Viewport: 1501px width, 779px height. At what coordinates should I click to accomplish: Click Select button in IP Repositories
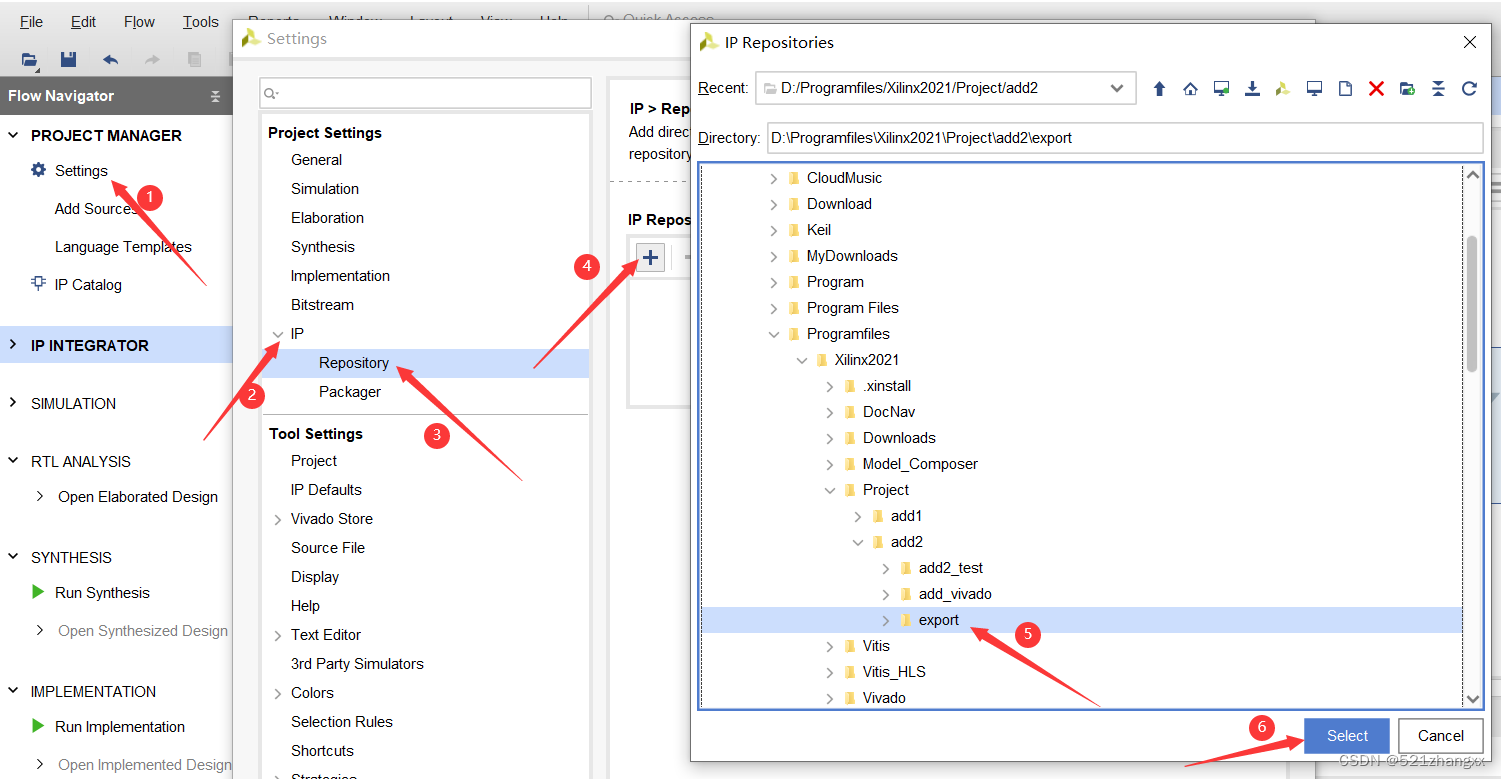point(1347,736)
